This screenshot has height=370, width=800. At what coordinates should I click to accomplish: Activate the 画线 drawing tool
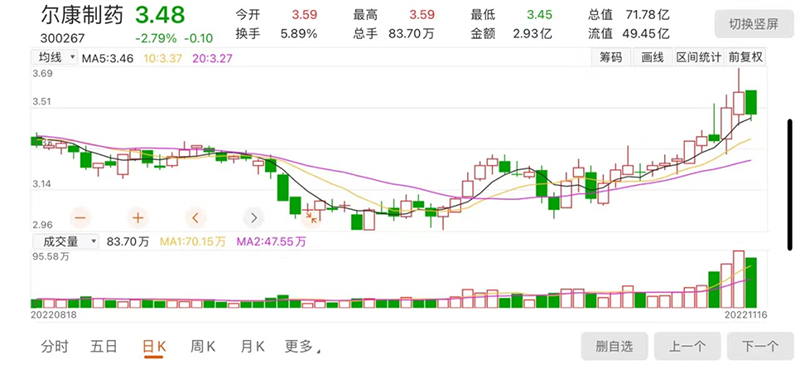(652, 58)
